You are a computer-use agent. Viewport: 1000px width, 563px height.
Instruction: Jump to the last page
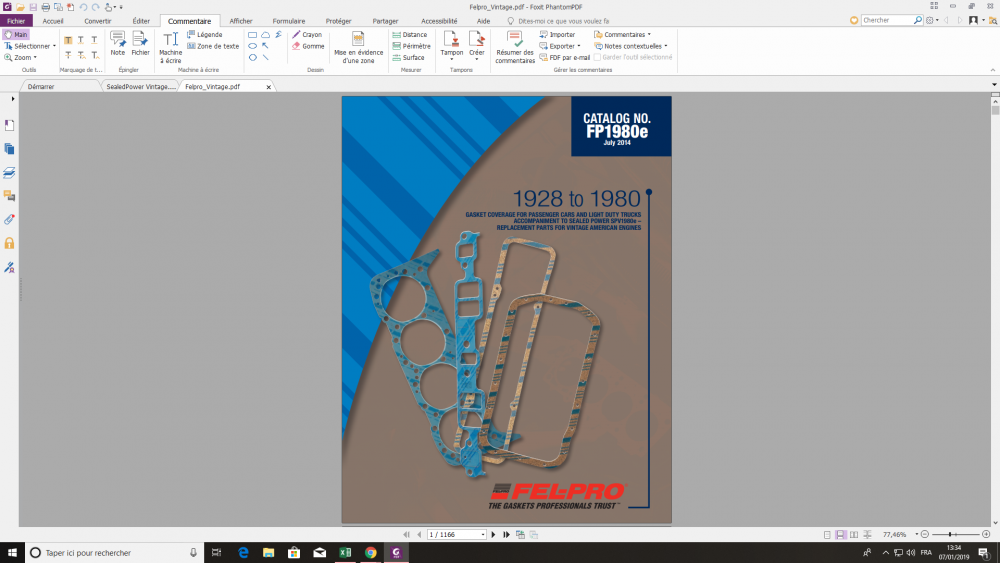(506, 534)
